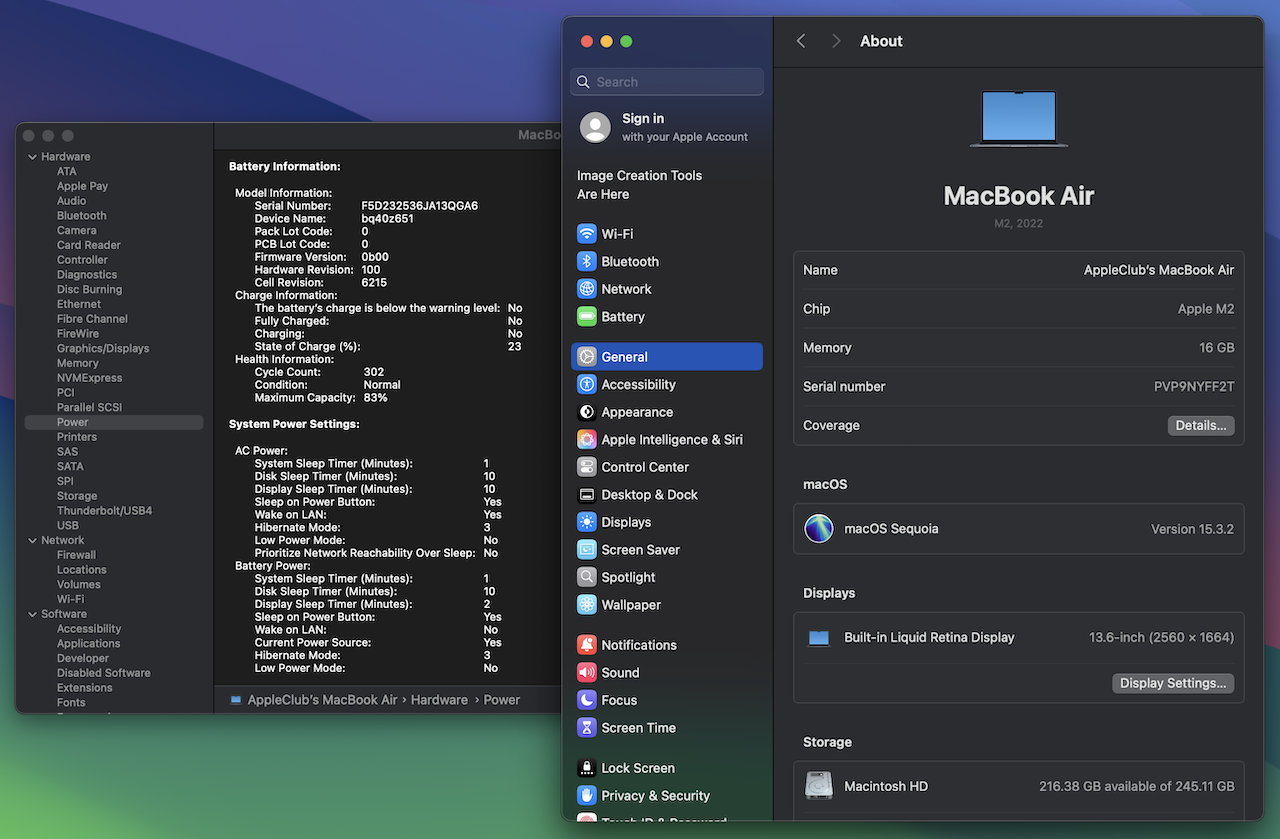
Task: Open coverage Details… button
Action: click(x=1201, y=425)
